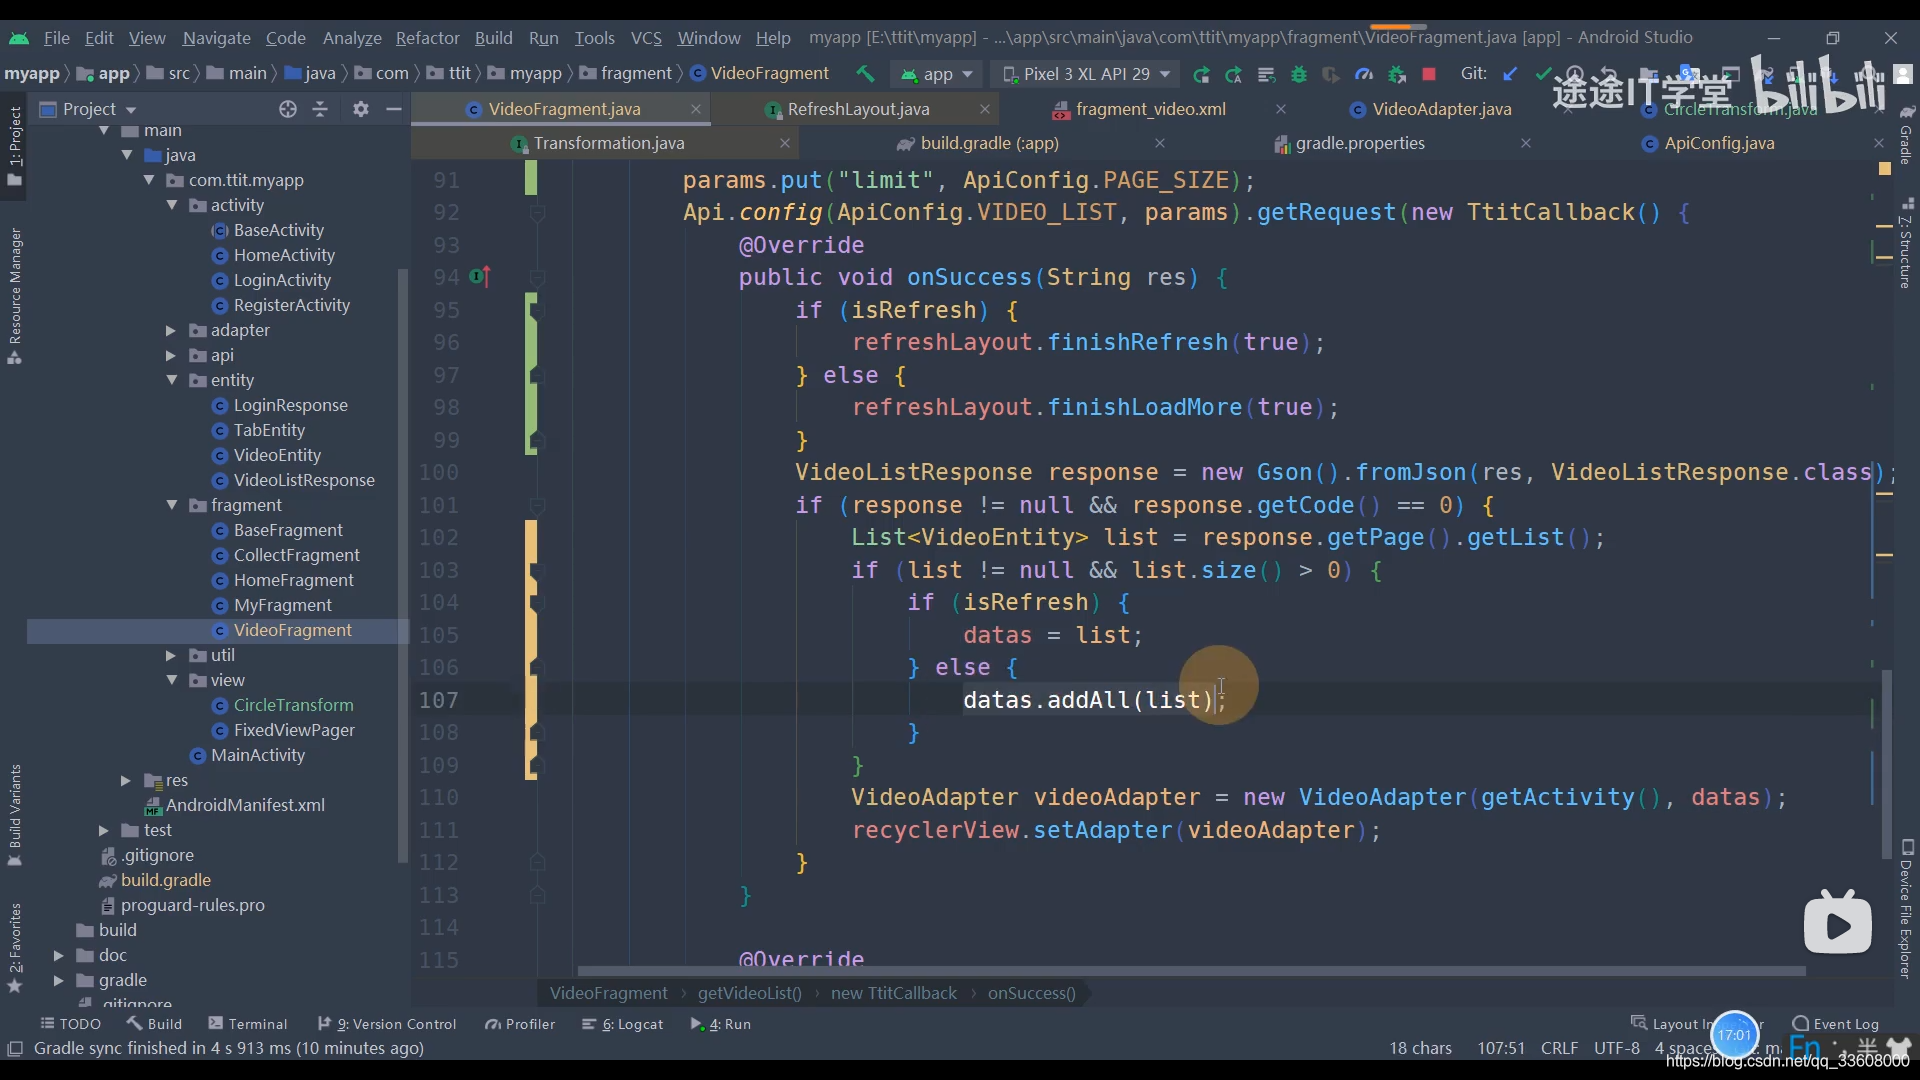1920x1080 pixels.
Task: Close the RefreshLayout.java tab
Action: (x=984, y=109)
